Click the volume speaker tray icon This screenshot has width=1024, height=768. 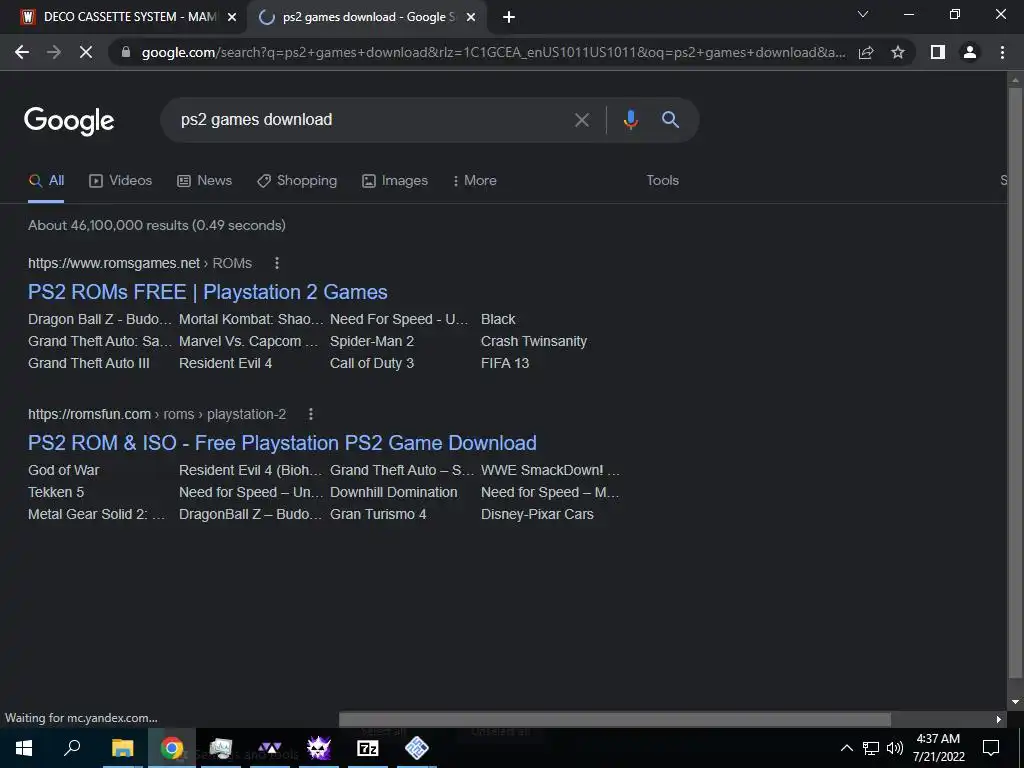pyautogui.click(x=895, y=748)
